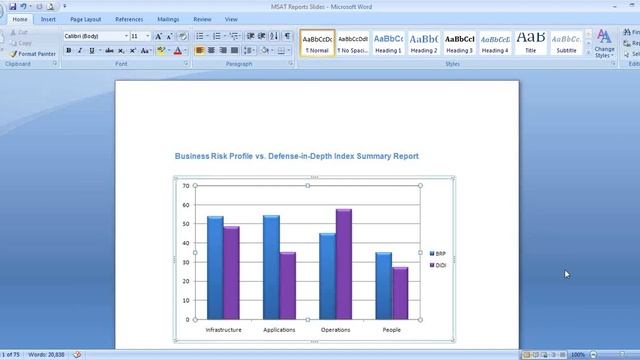The width and height of the screenshot is (640, 360).
Task: Open the Styles pane launcher
Action: click(x=613, y=64)
